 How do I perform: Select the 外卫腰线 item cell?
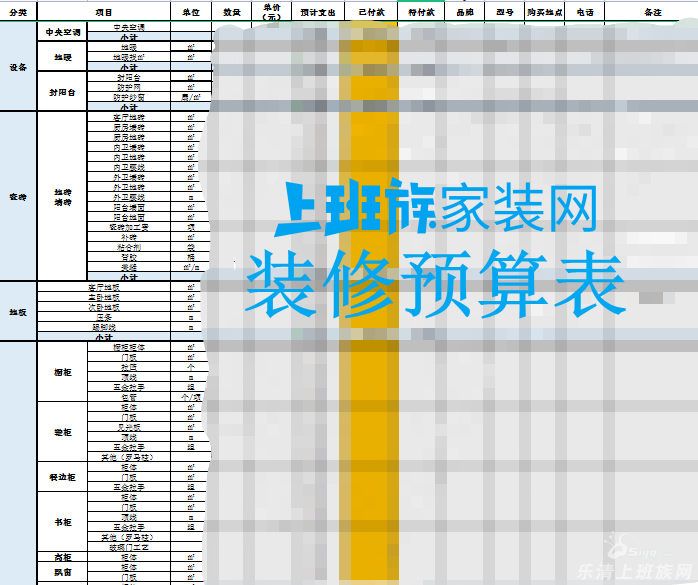pyautogui.click(x=129, y=197)
